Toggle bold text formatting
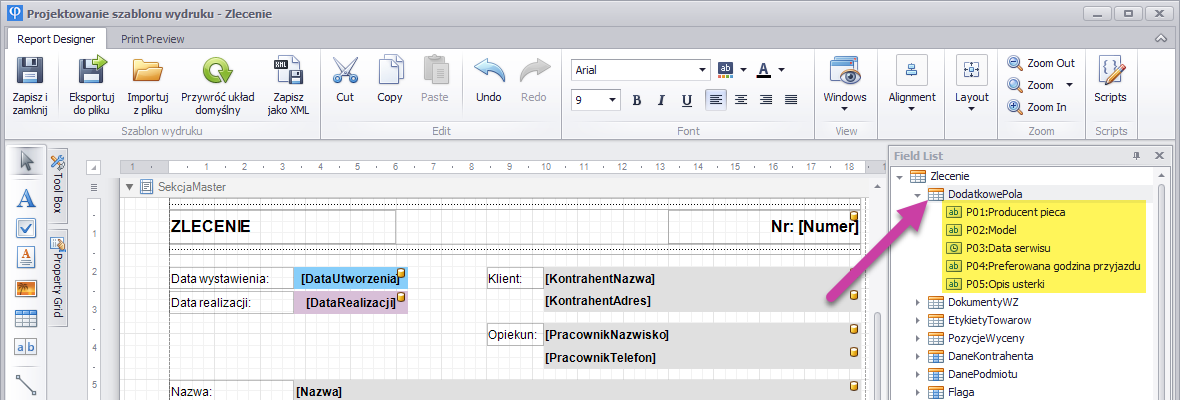Viewport: 1180px width, 400px height. (635, 100)
